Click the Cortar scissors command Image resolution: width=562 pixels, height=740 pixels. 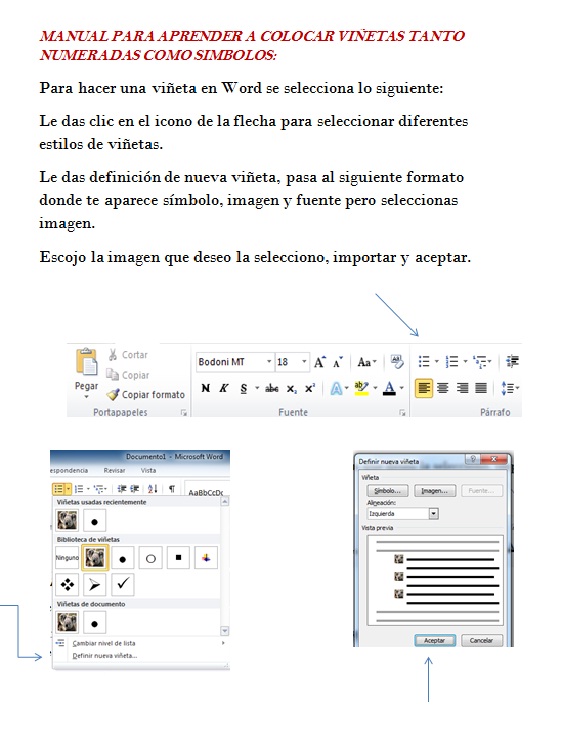coord(128,355)
